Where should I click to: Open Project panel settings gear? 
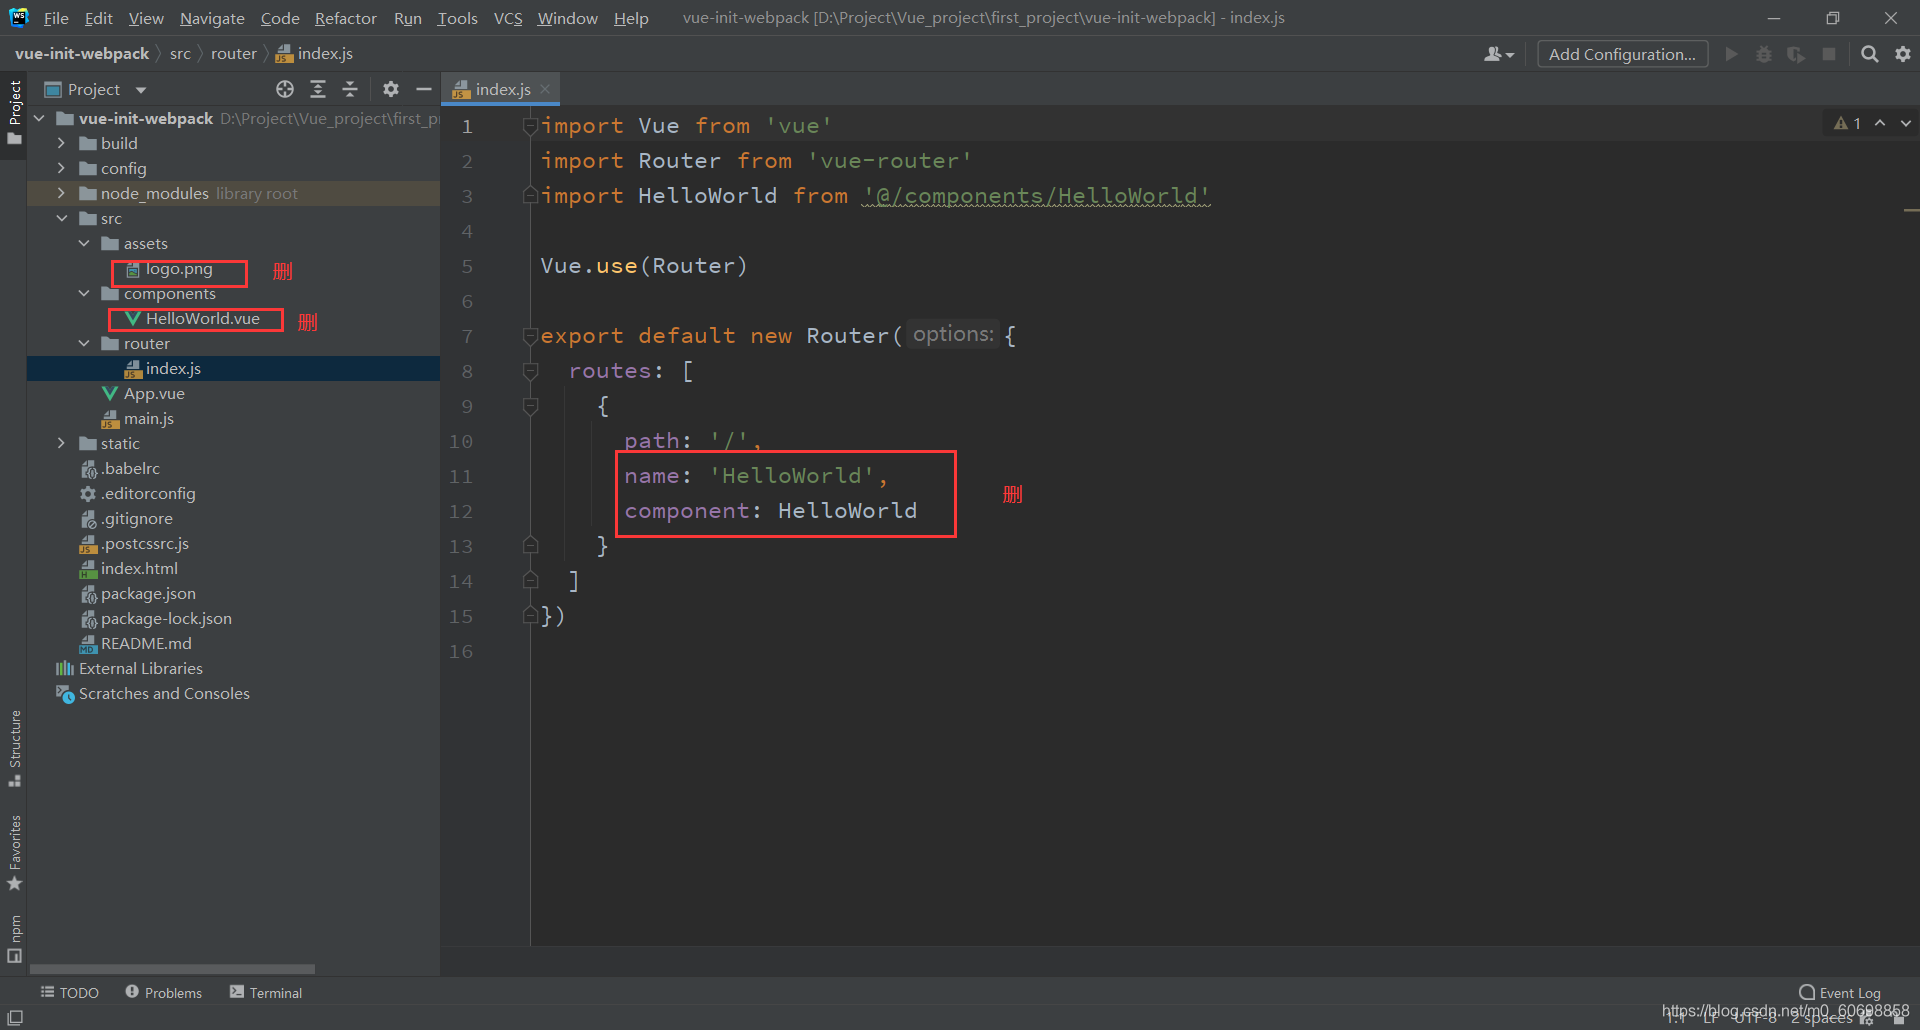390,89
